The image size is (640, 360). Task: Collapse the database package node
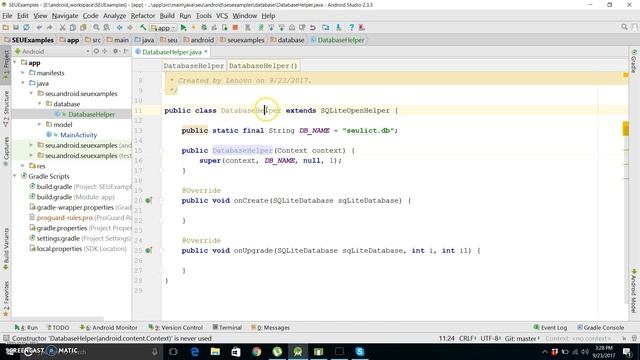click(x=40, y=104)
